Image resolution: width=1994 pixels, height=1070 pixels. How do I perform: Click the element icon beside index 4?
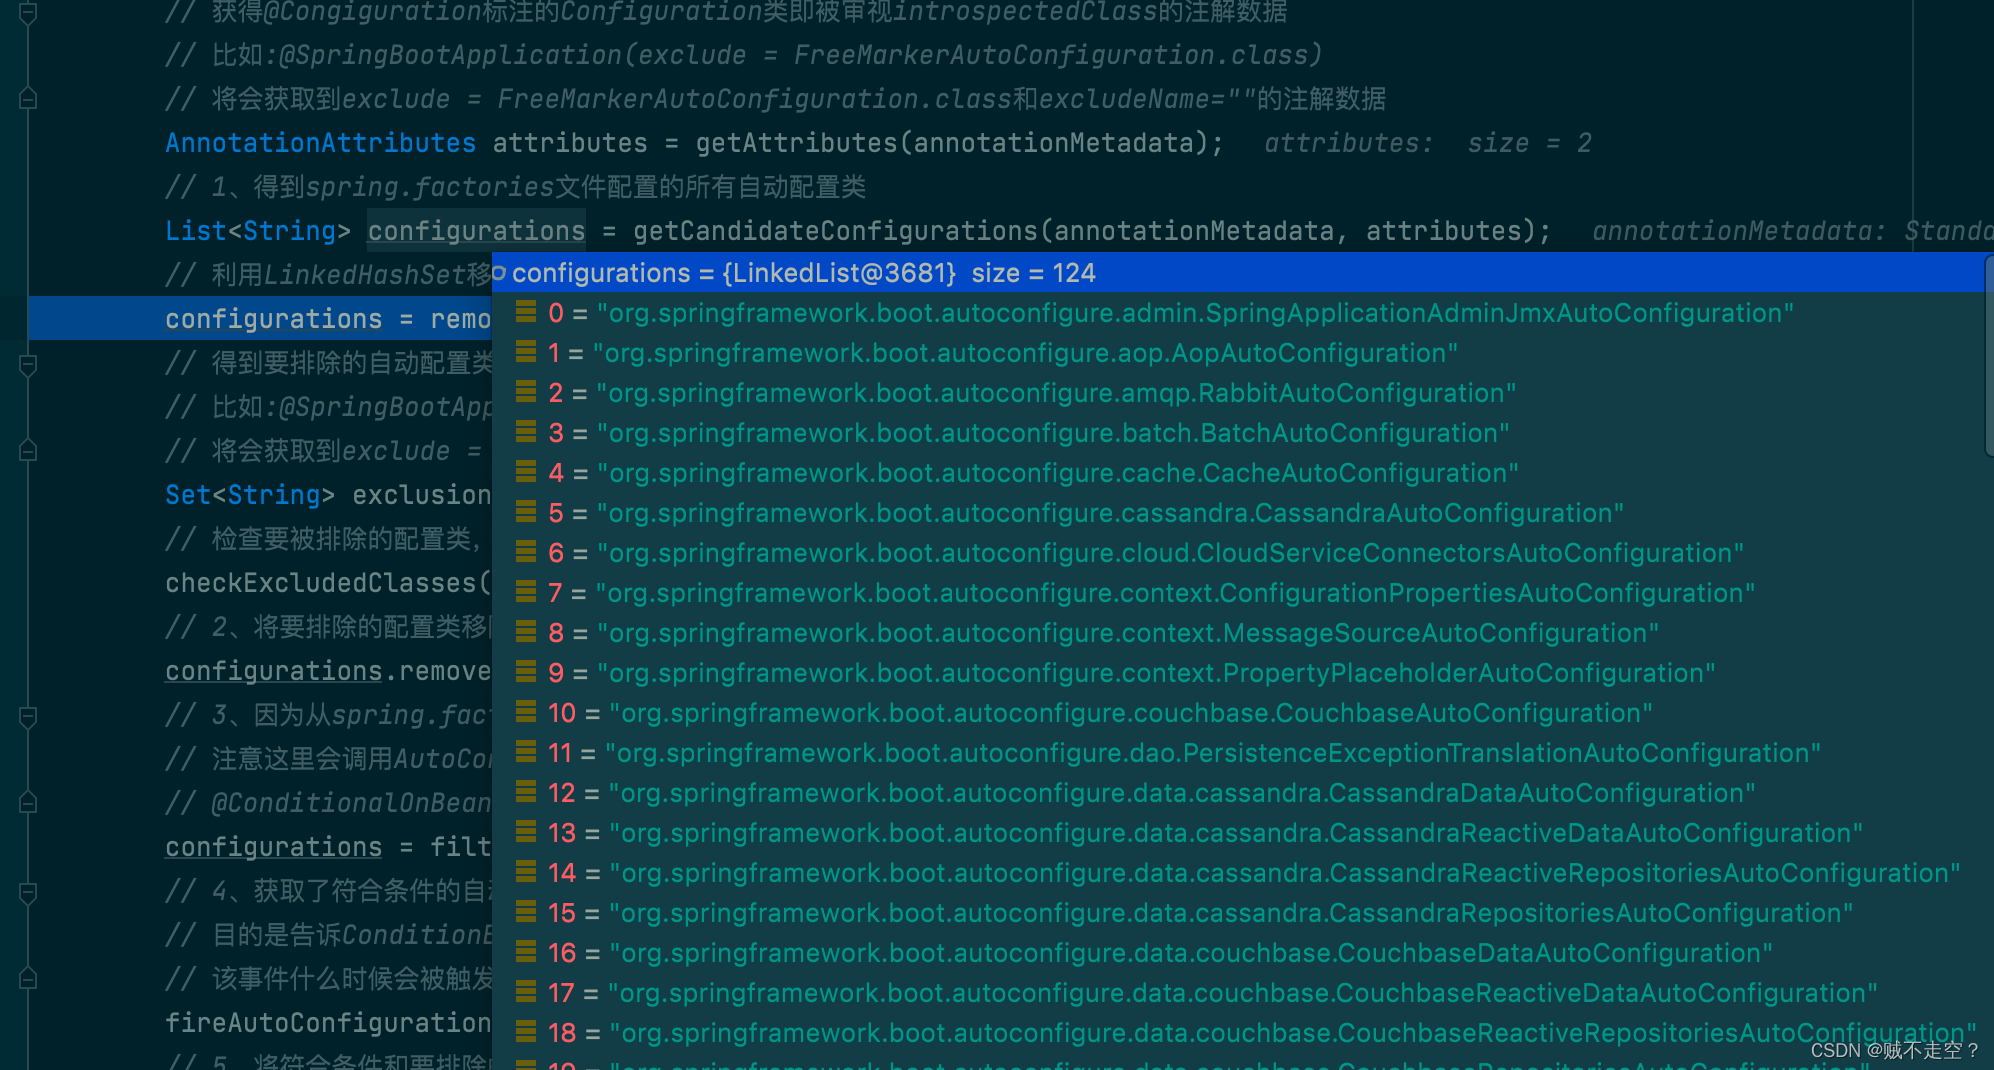(526, 472)
